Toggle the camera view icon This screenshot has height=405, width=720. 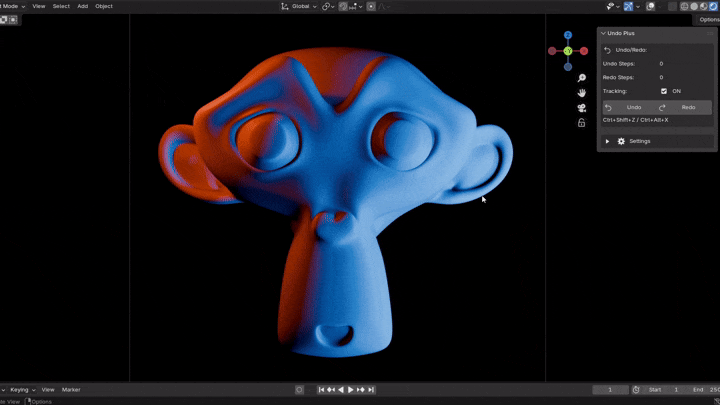click(x=581, y=108)
